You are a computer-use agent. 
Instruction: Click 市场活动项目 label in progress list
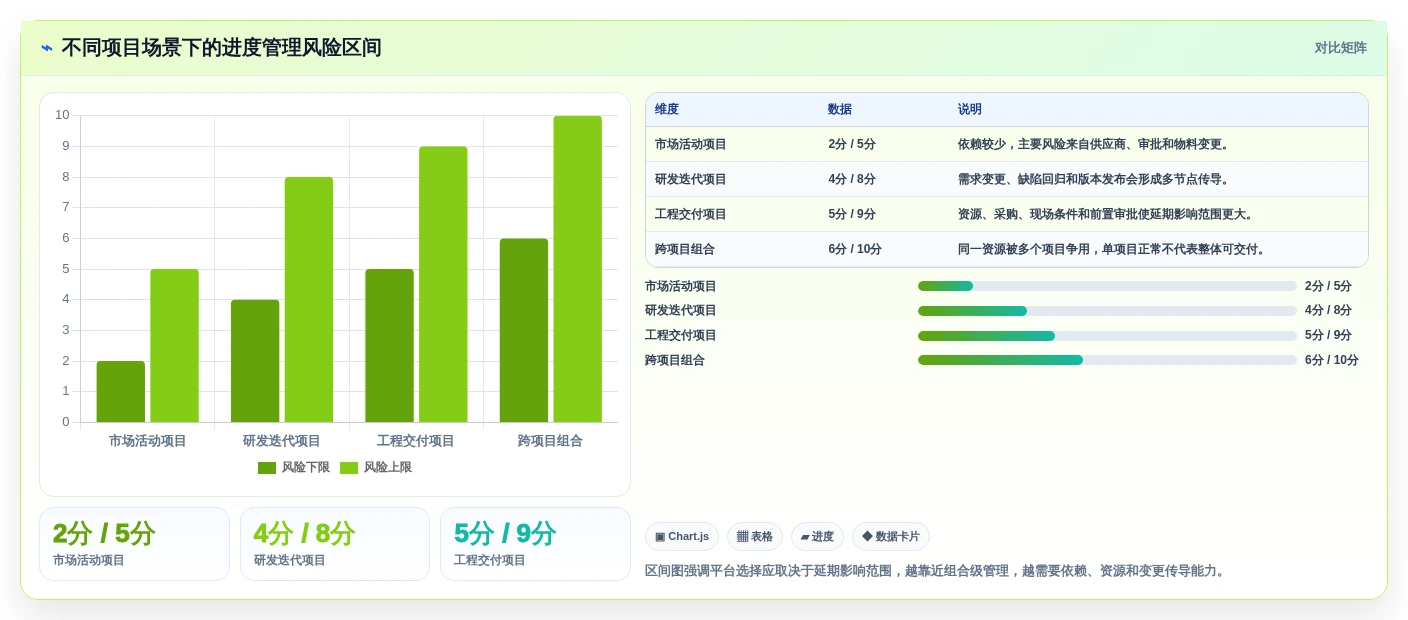point(681,286)
